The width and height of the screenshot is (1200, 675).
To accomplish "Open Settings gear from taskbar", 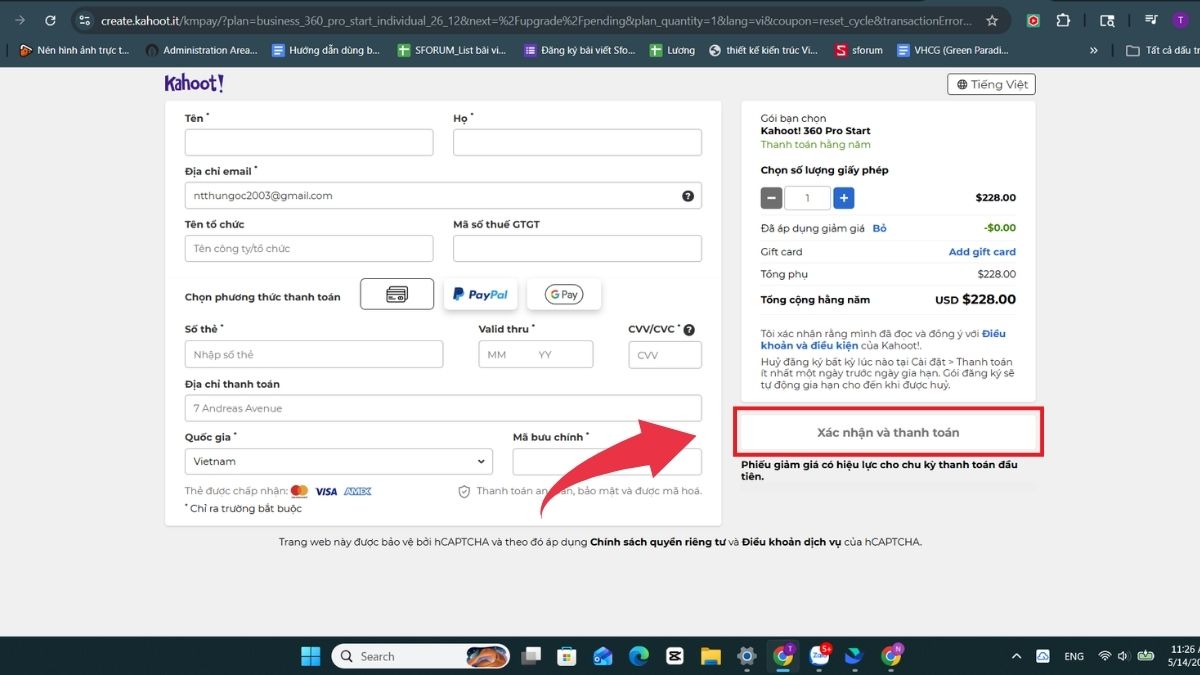I will click(x=746, y=656).
